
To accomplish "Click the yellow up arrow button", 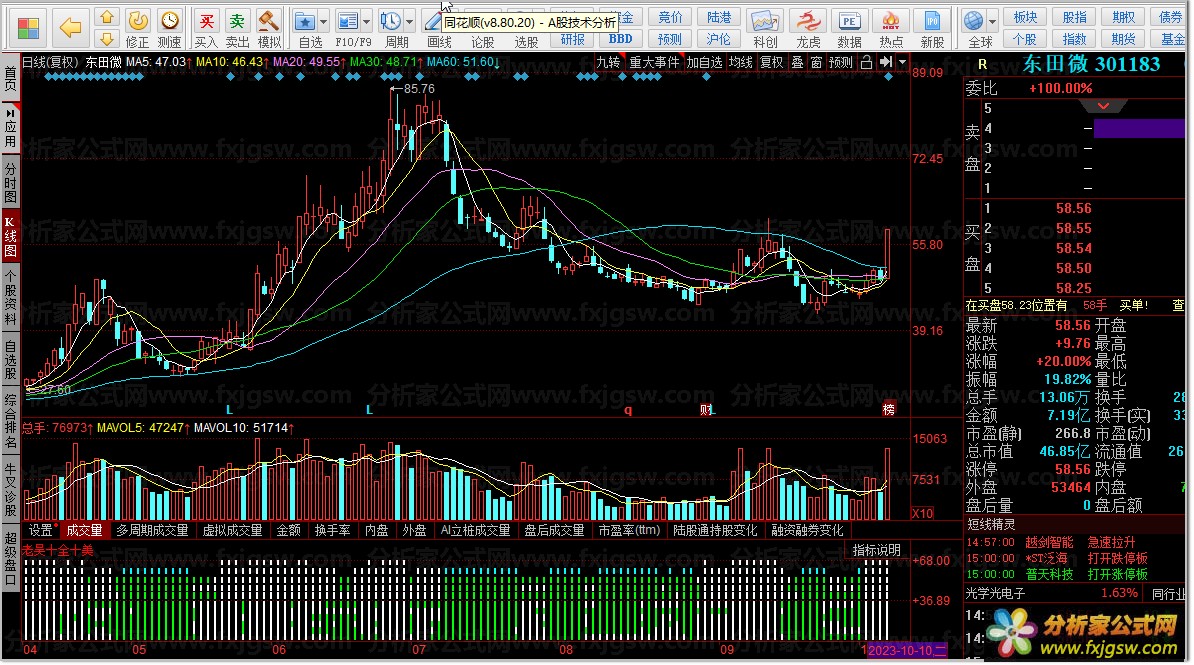I will (x=107, y=17).
